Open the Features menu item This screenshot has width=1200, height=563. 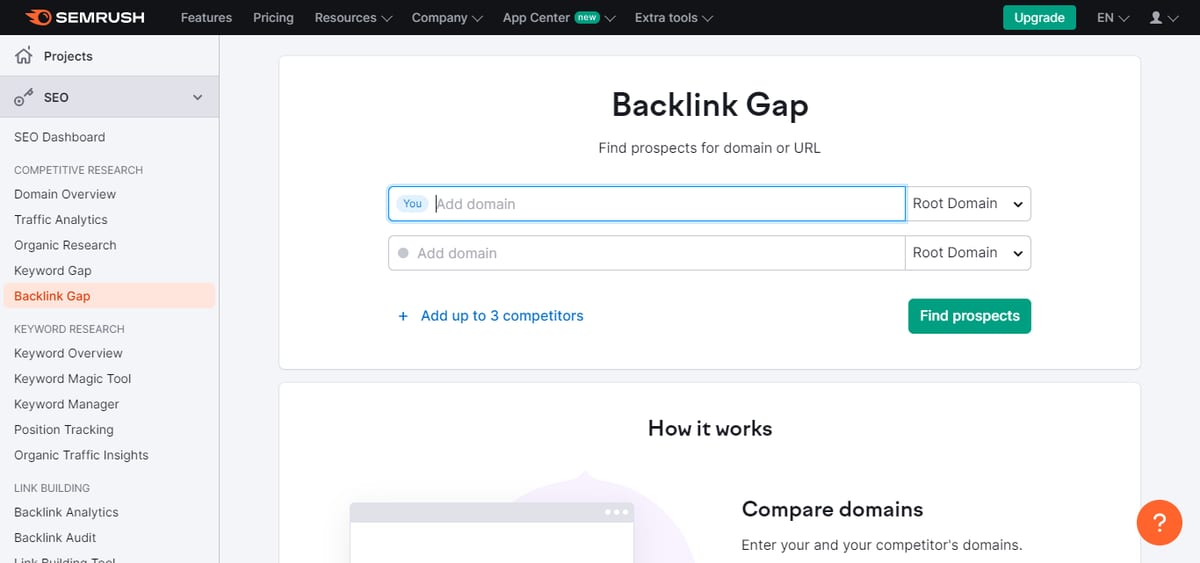[206, 18]
